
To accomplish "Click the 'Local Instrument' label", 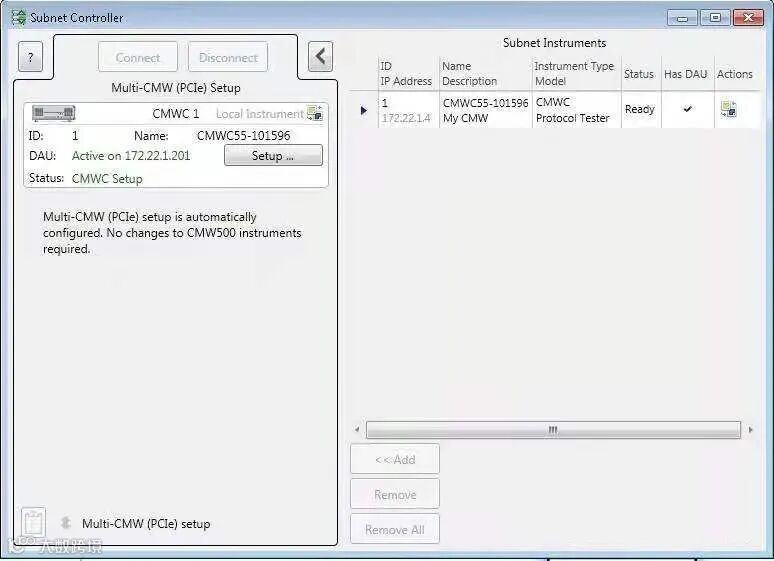I will 260,114.
